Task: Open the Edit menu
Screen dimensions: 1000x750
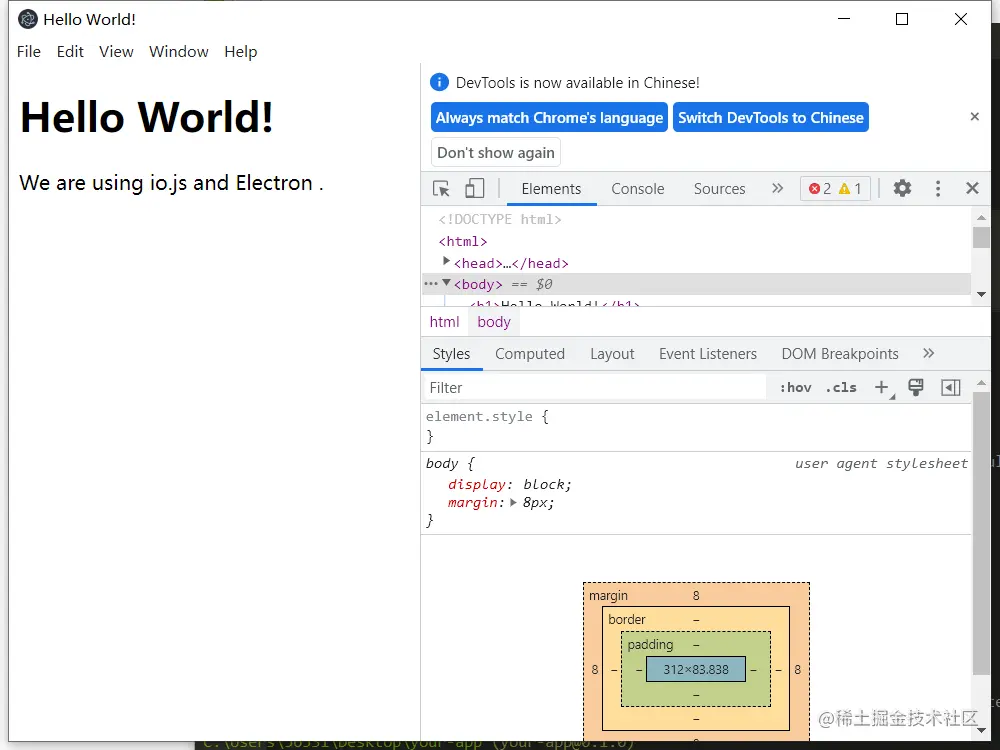Action: pos(70,52)
